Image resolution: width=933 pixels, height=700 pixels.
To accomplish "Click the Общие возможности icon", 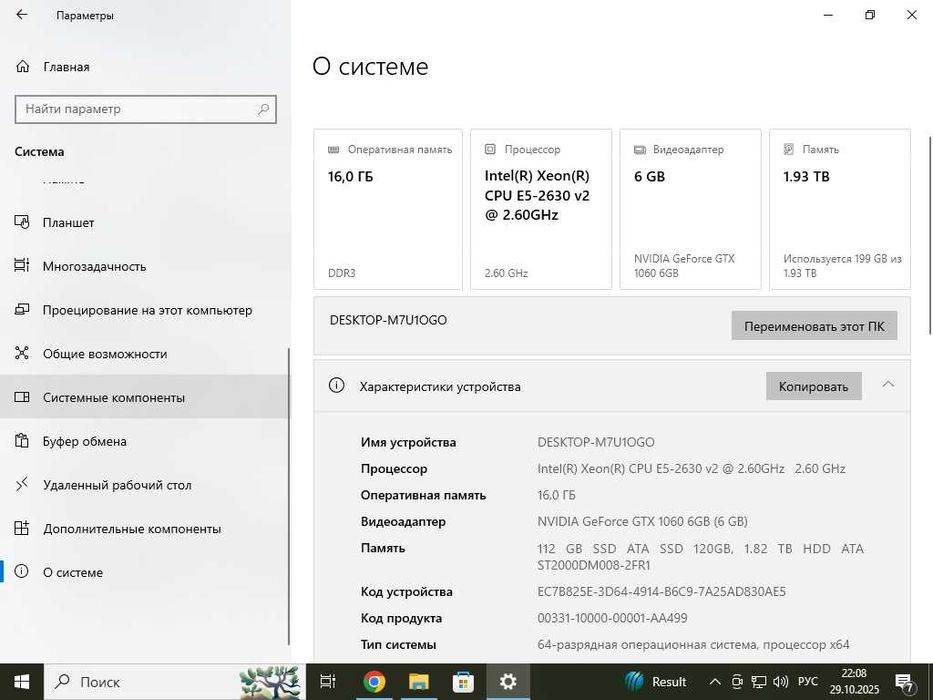I will (x=22, y=353).
